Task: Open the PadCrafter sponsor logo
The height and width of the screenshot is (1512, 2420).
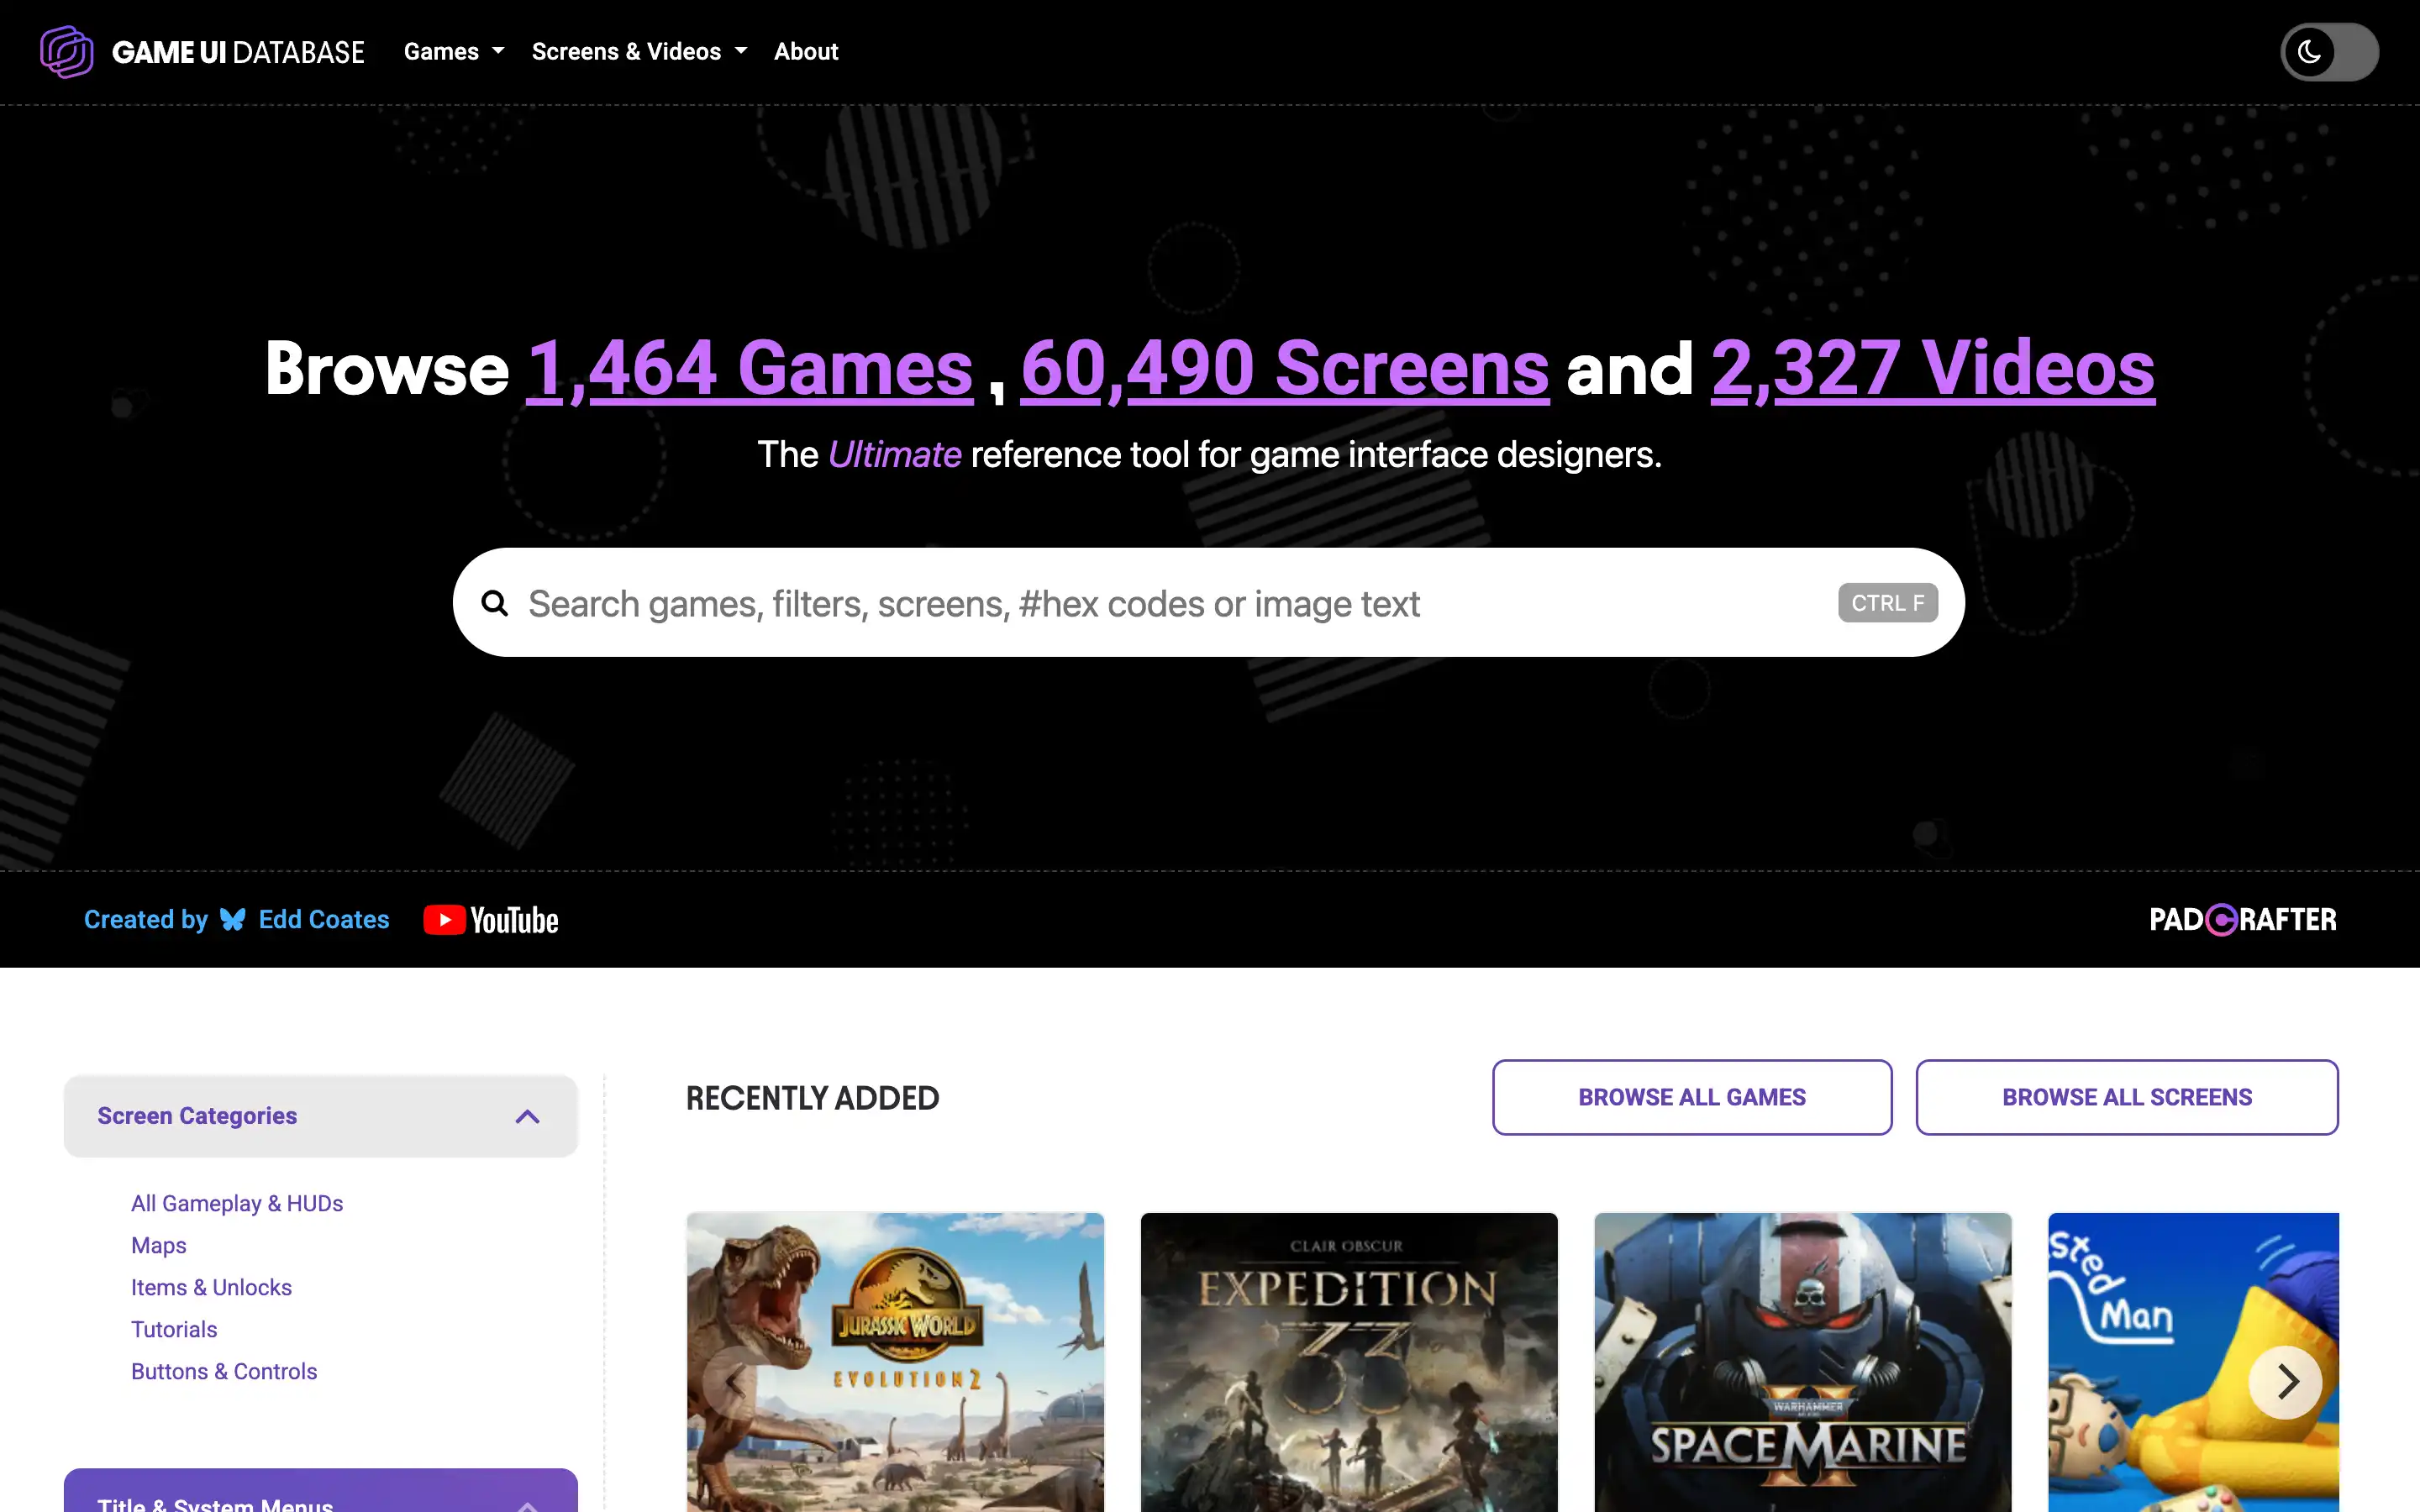Action: tap(2243, 919)
